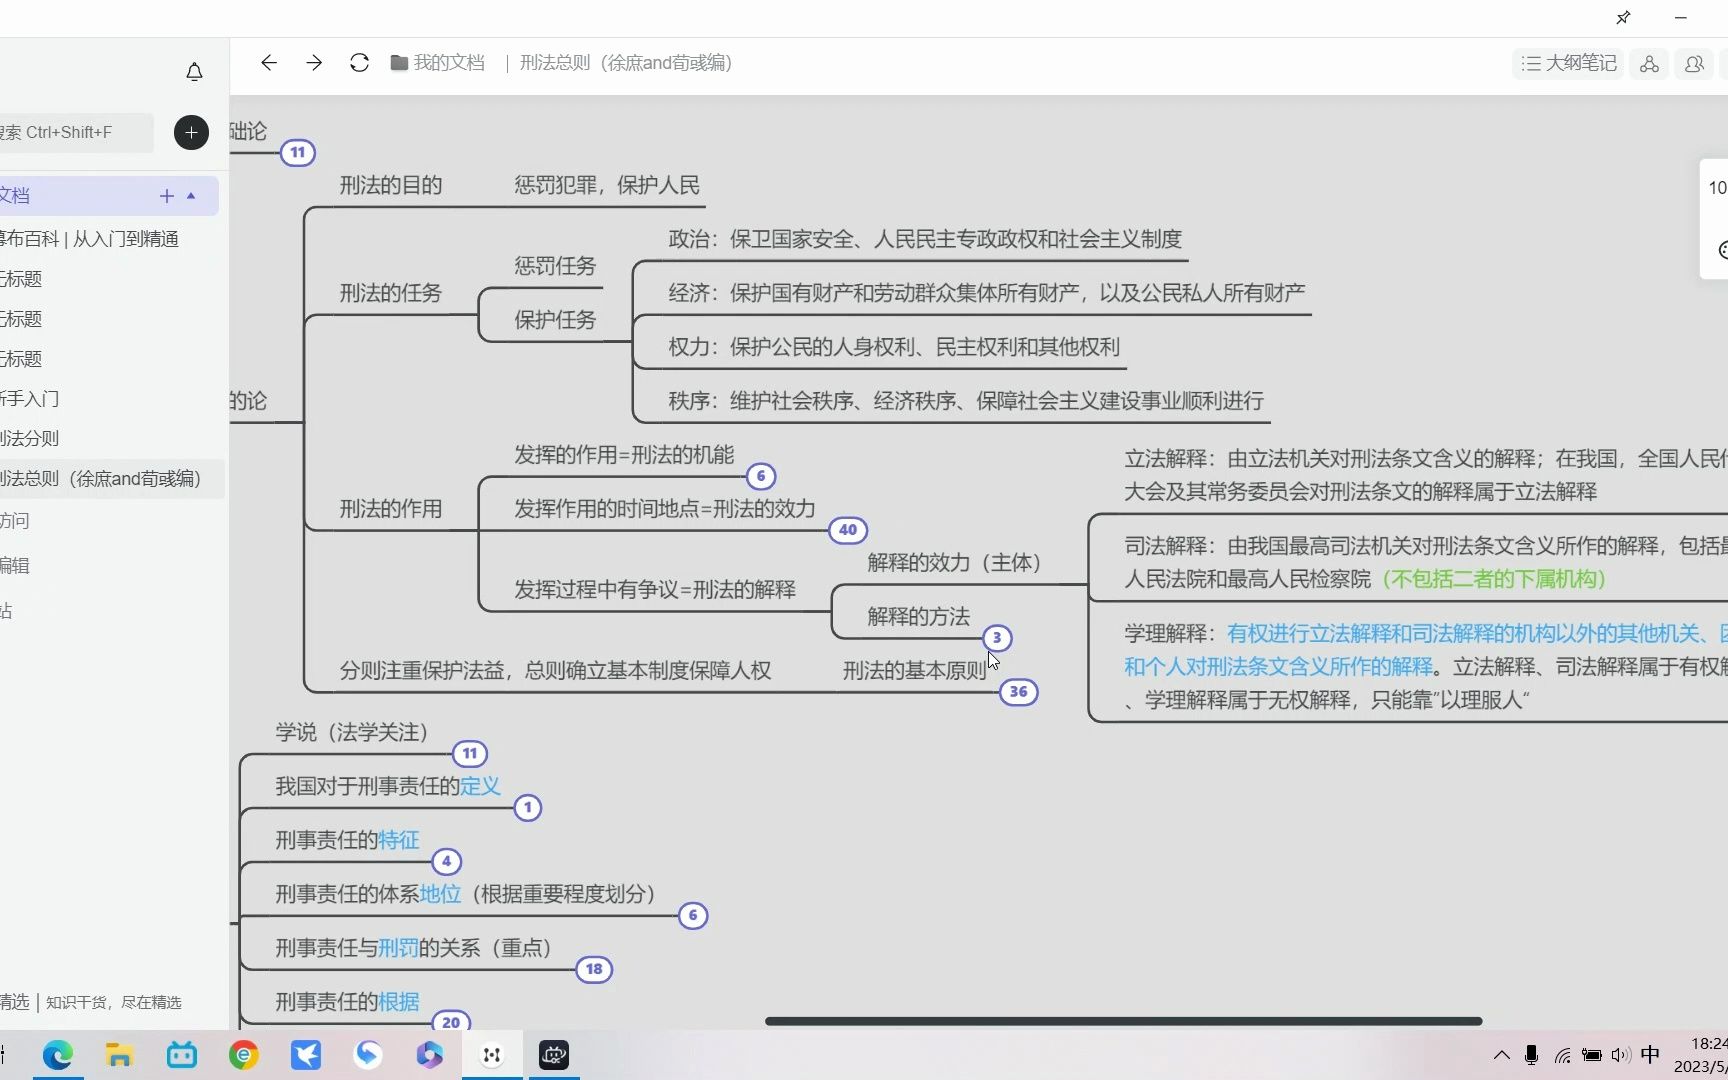The image size is (1728, 1080).
Task: Pin the window with pushpin icon
Action: 1623,18
